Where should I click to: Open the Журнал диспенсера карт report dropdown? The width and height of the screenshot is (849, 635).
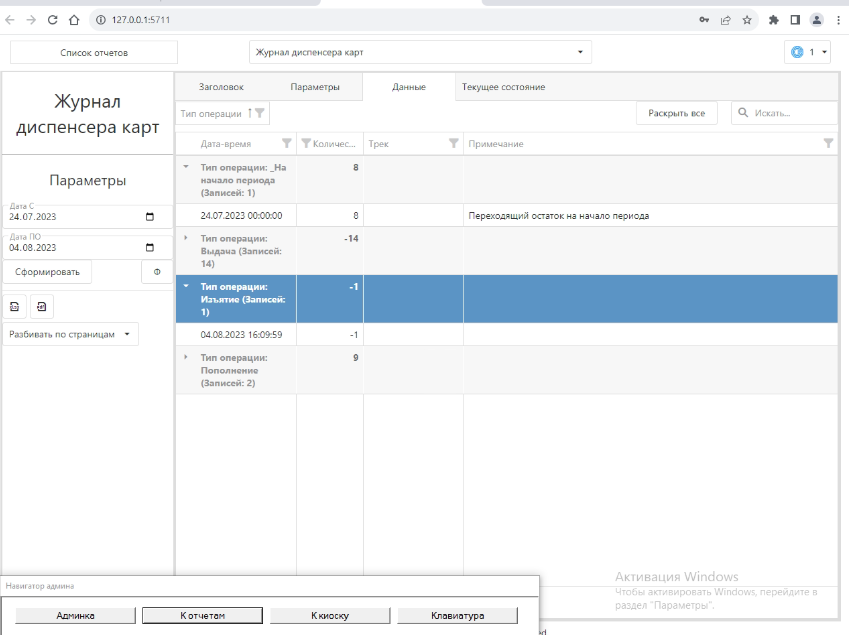[420, 53]
